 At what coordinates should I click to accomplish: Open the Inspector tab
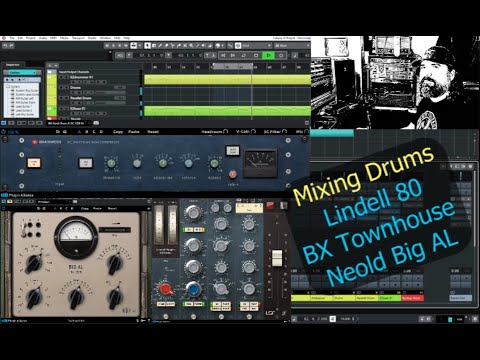13,65
